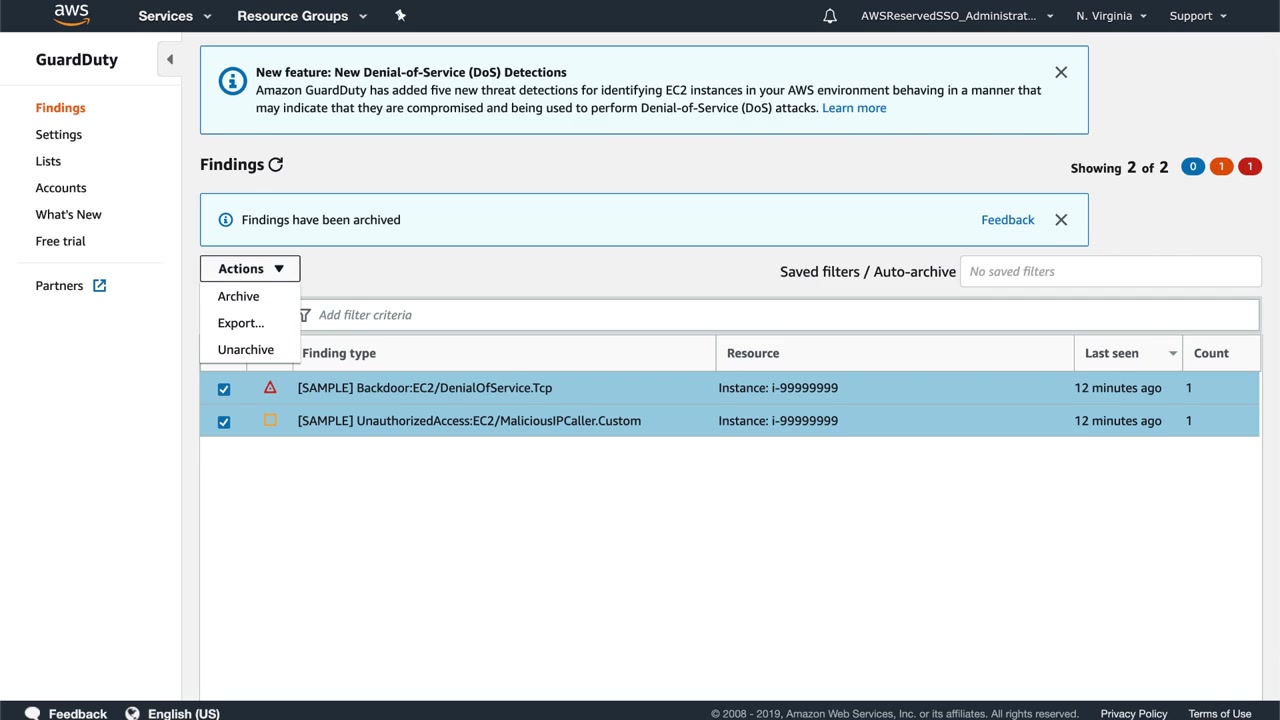
Task: Go to Settings in the sidebar
Action: (x=59, y=135)
